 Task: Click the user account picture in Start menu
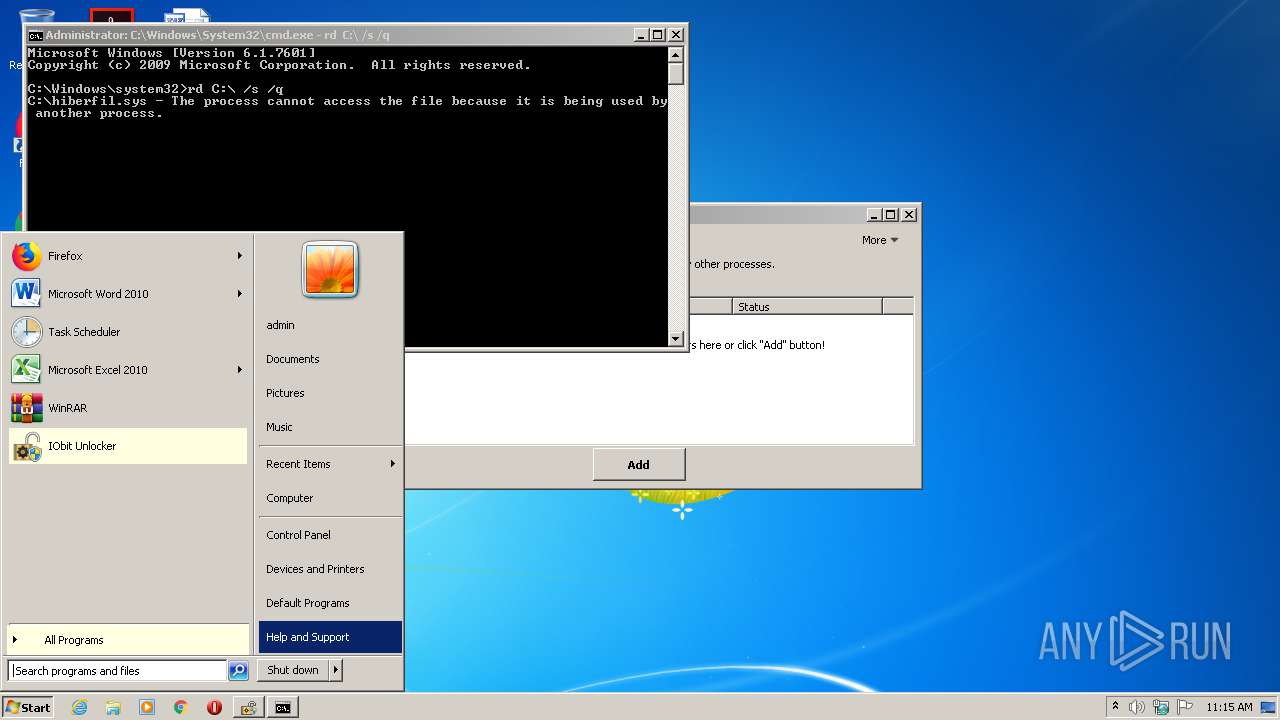(330, 269)
